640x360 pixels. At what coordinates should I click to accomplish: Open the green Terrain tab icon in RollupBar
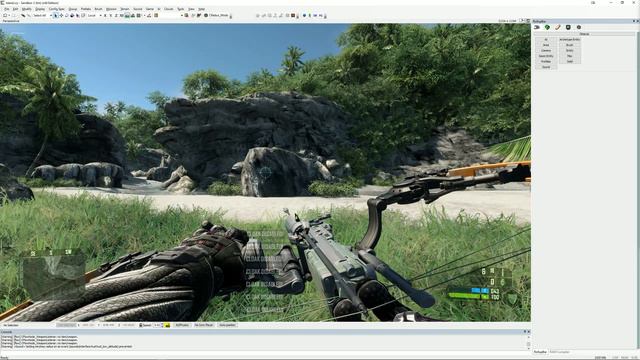[547, 27]
